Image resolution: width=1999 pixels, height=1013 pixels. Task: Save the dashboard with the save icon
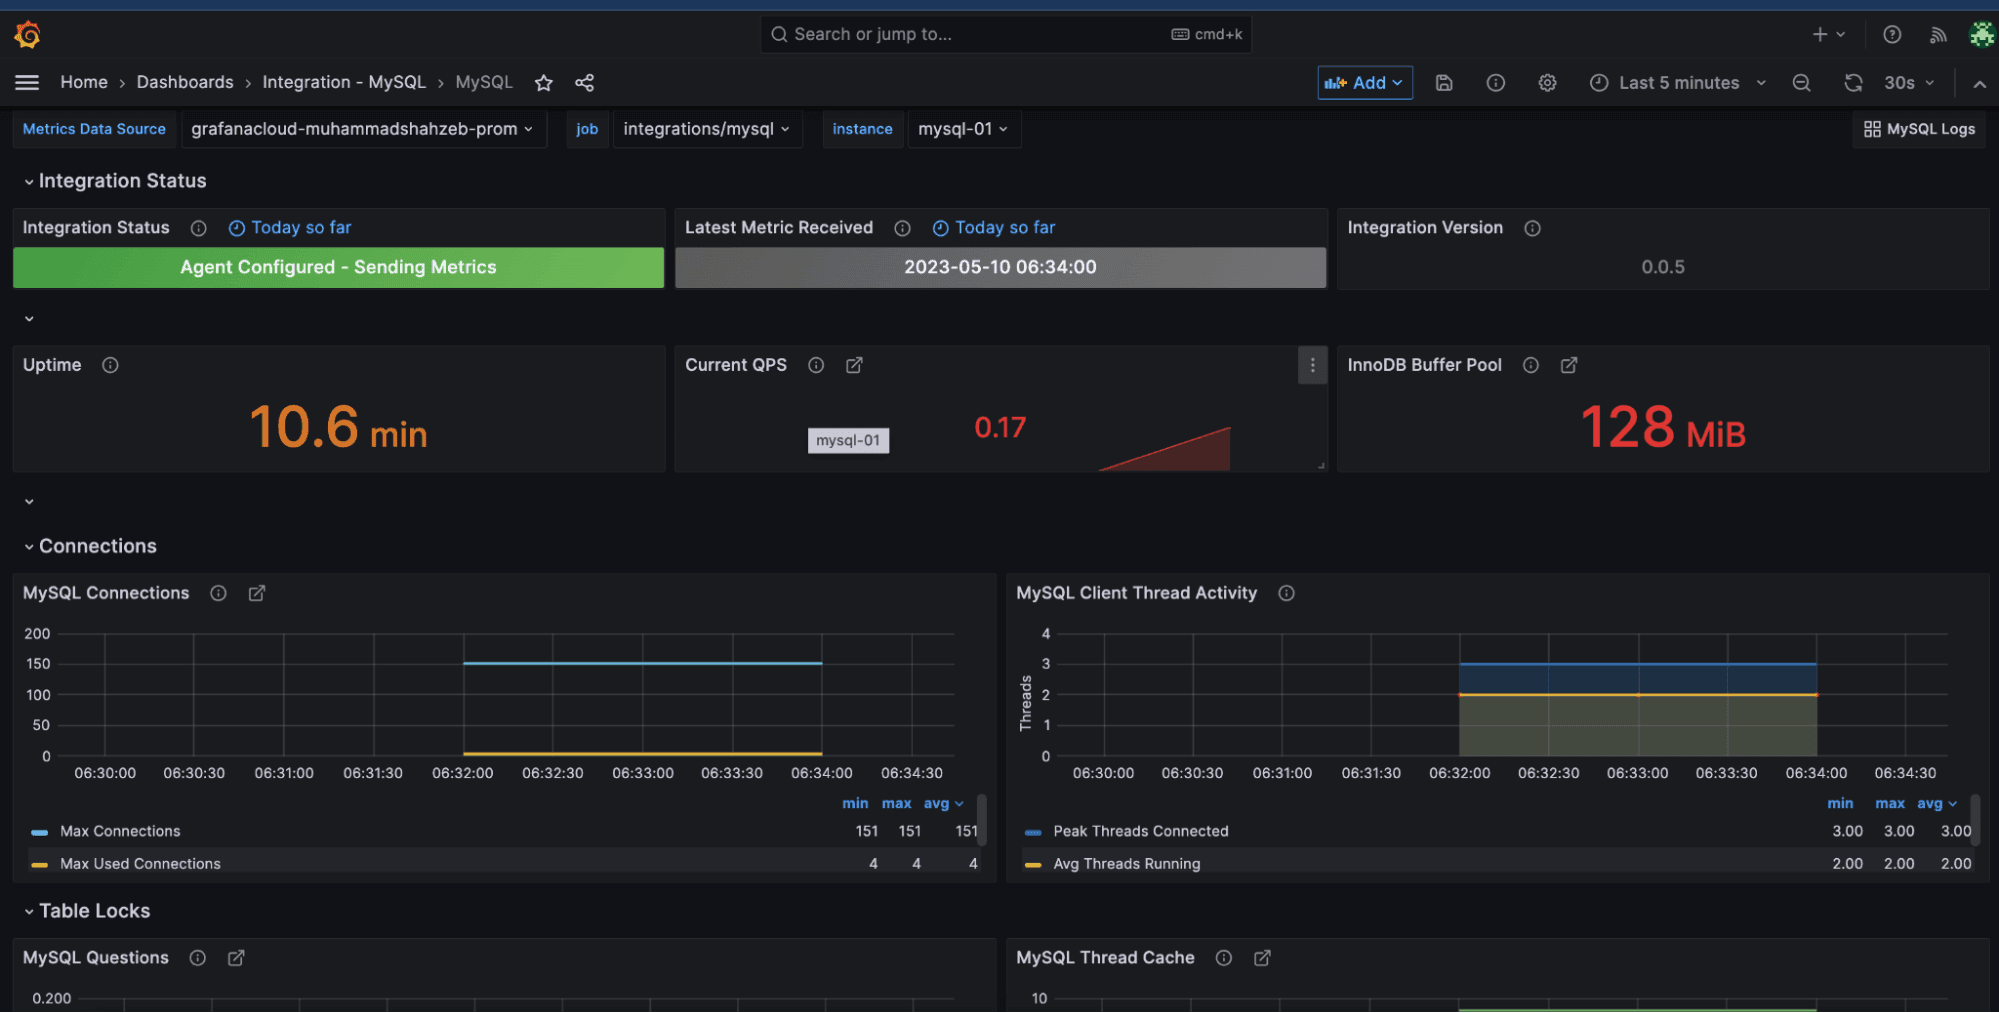pos(1444,83)
